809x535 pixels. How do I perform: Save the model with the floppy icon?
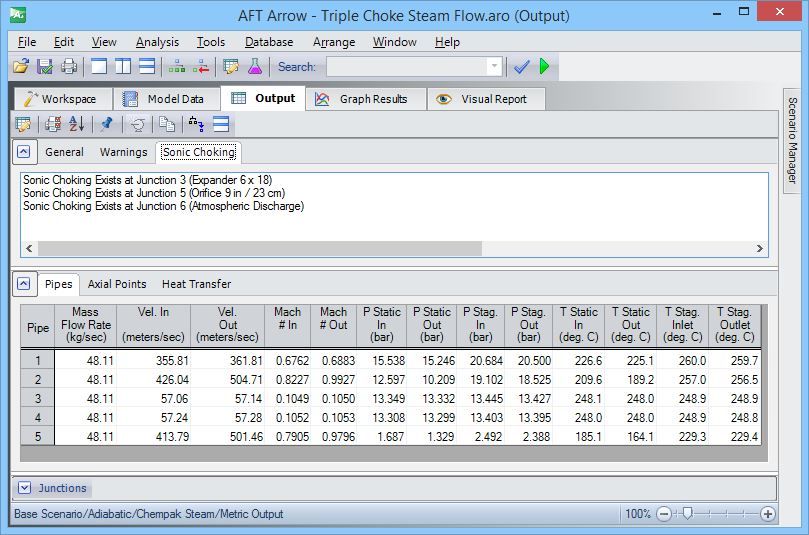45,66
